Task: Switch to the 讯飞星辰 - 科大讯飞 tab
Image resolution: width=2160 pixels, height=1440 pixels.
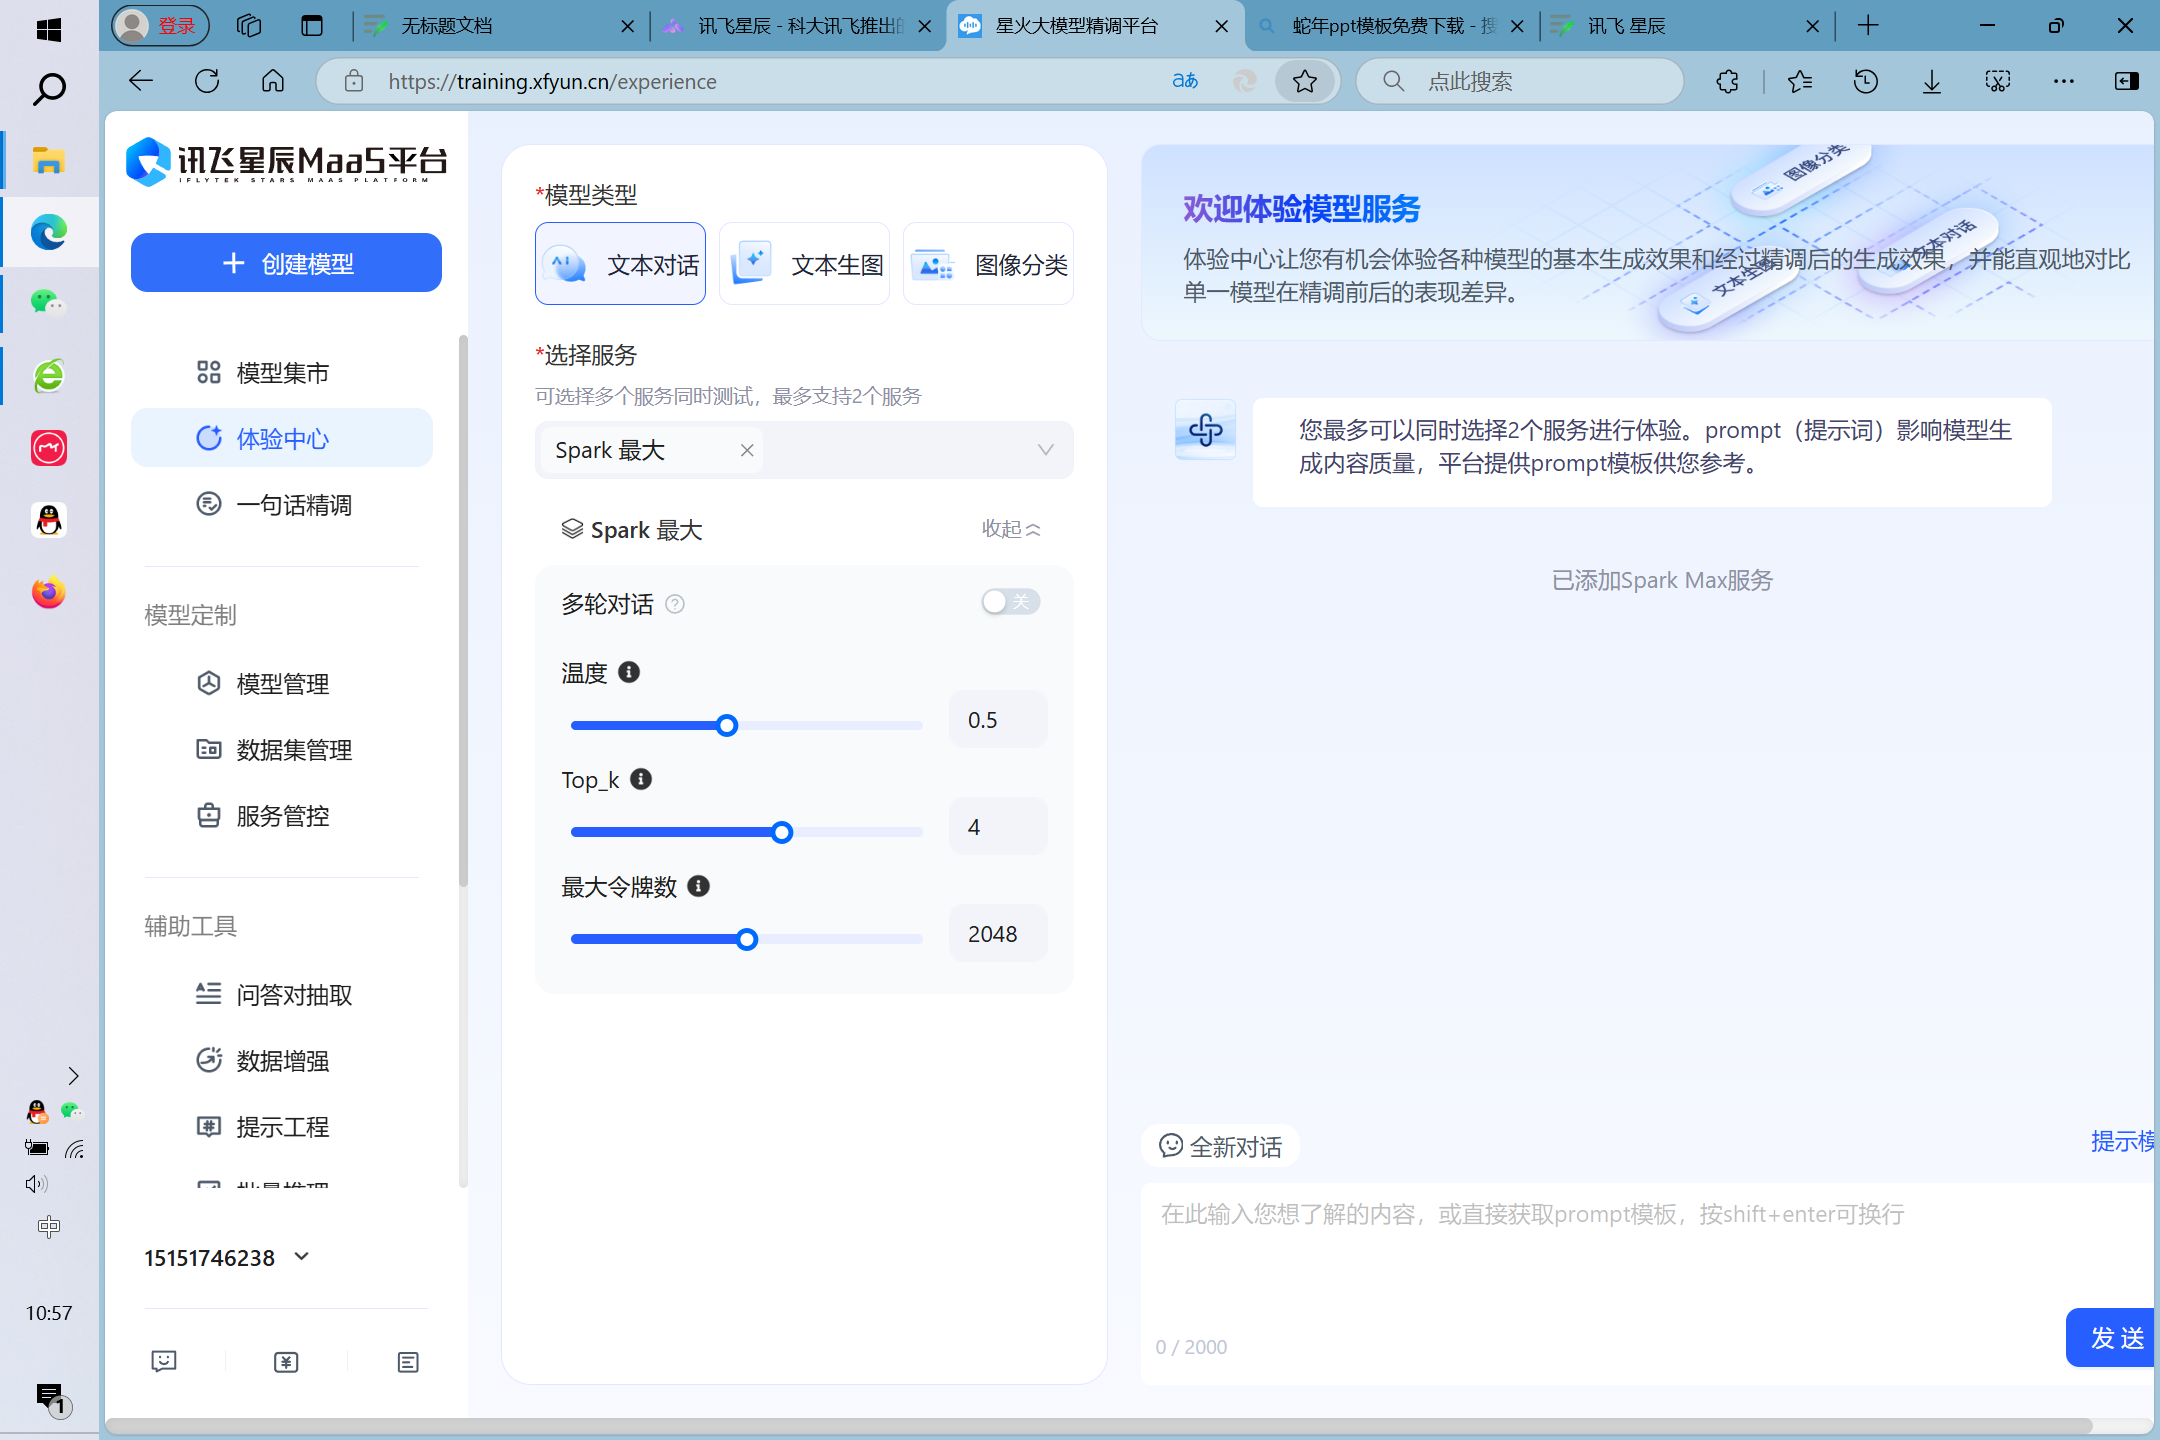Action: pyautogui.click(x=797, y=26)
